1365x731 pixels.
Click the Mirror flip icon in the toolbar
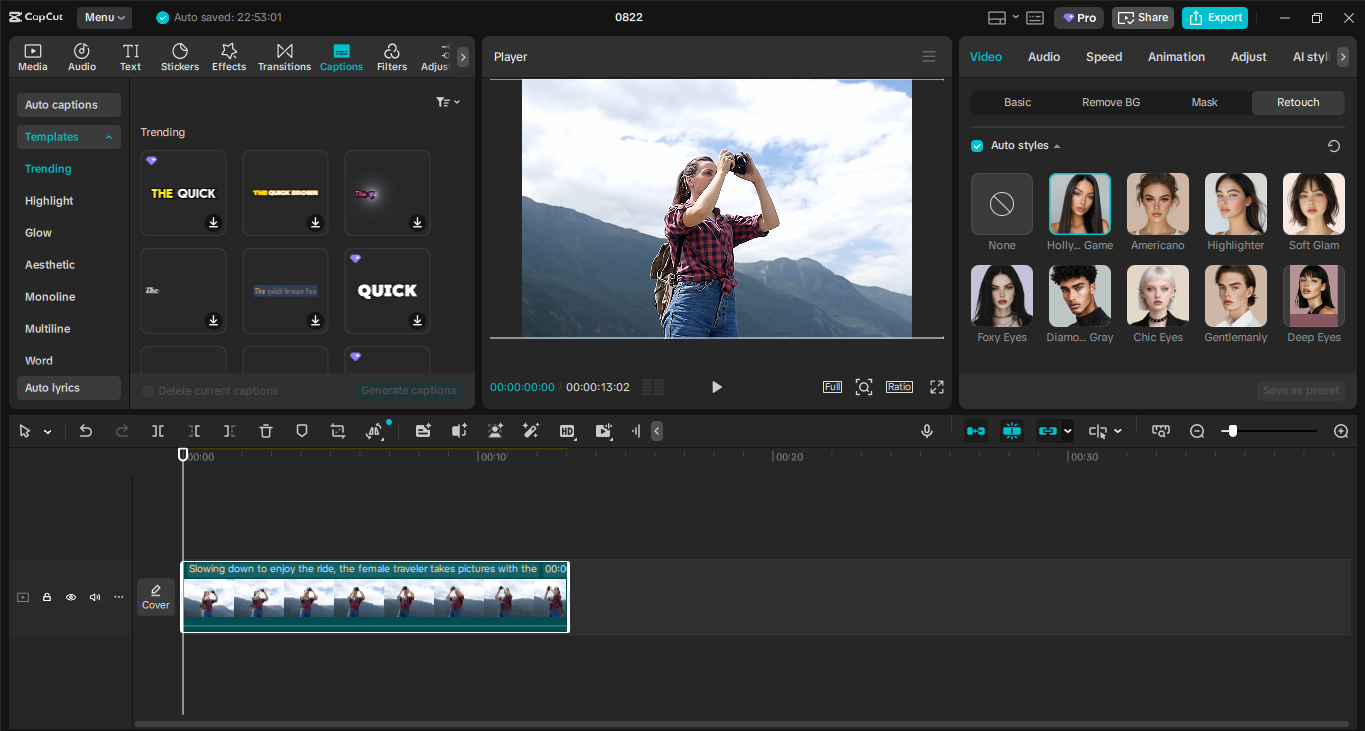374,431
